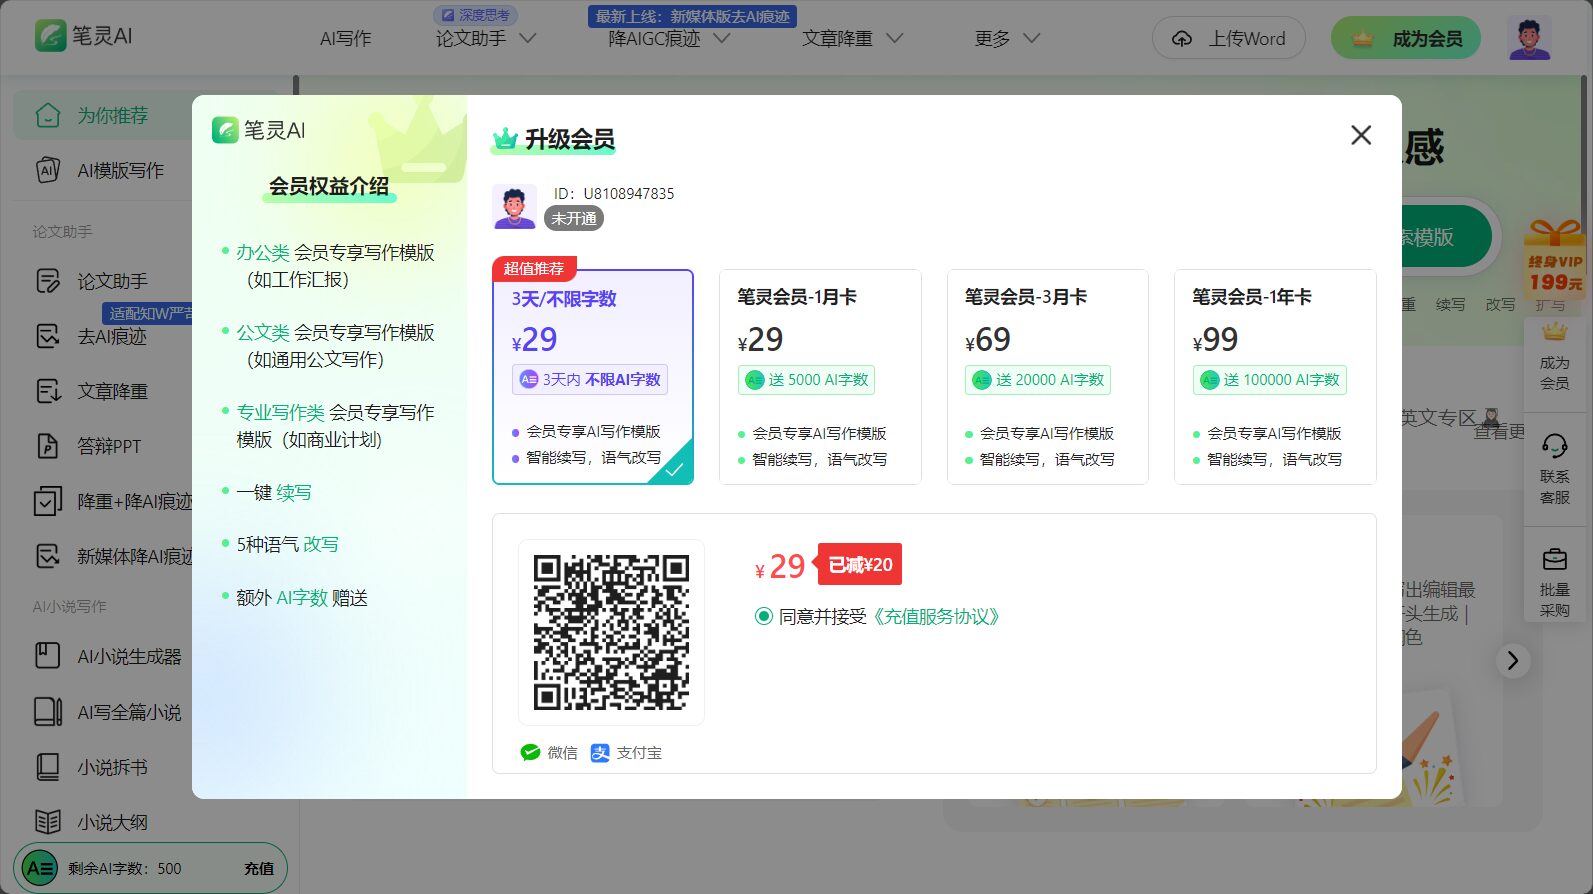Click the 笔灵AI logo in top bar
Image resolution: width=1593 pixels, height=894 pixels.
[84, 36]
